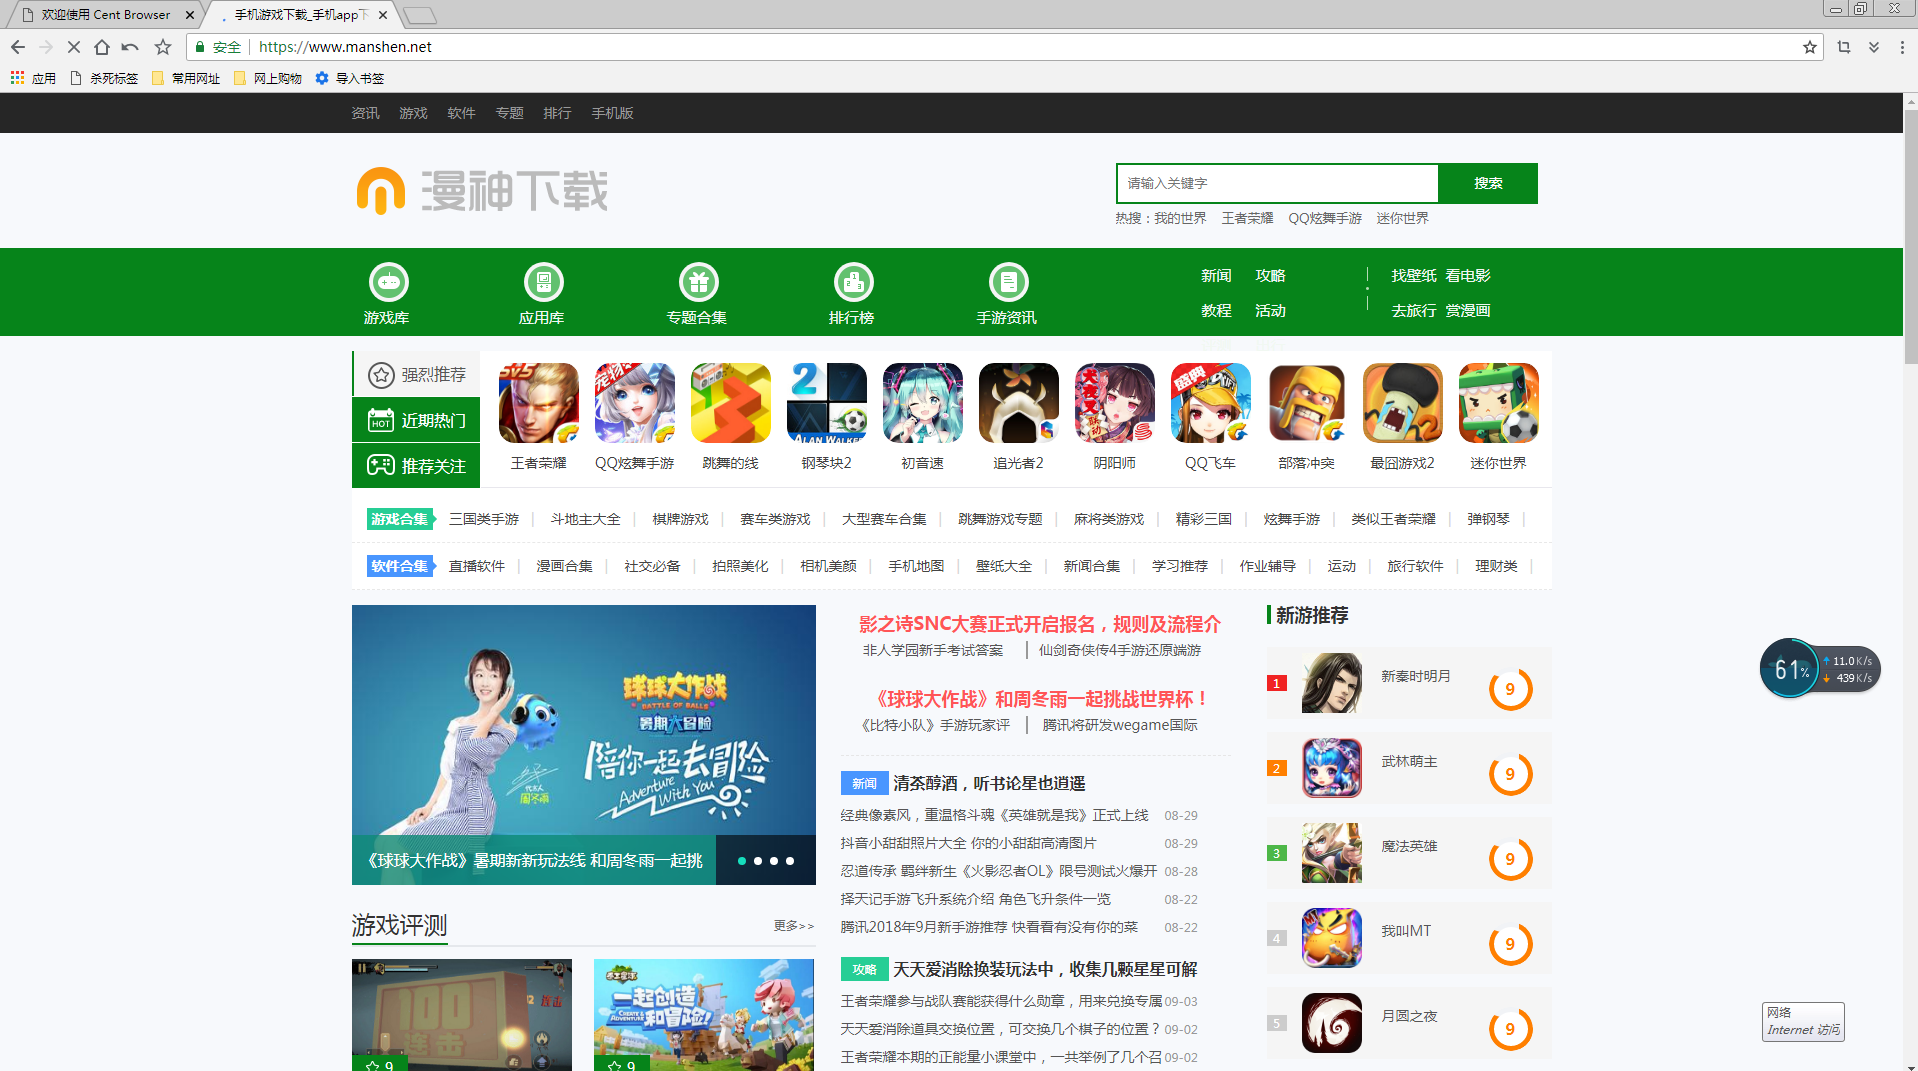Open 手机版 in the top black menu
The image size is (1918, 1071).
click(612, 113)
